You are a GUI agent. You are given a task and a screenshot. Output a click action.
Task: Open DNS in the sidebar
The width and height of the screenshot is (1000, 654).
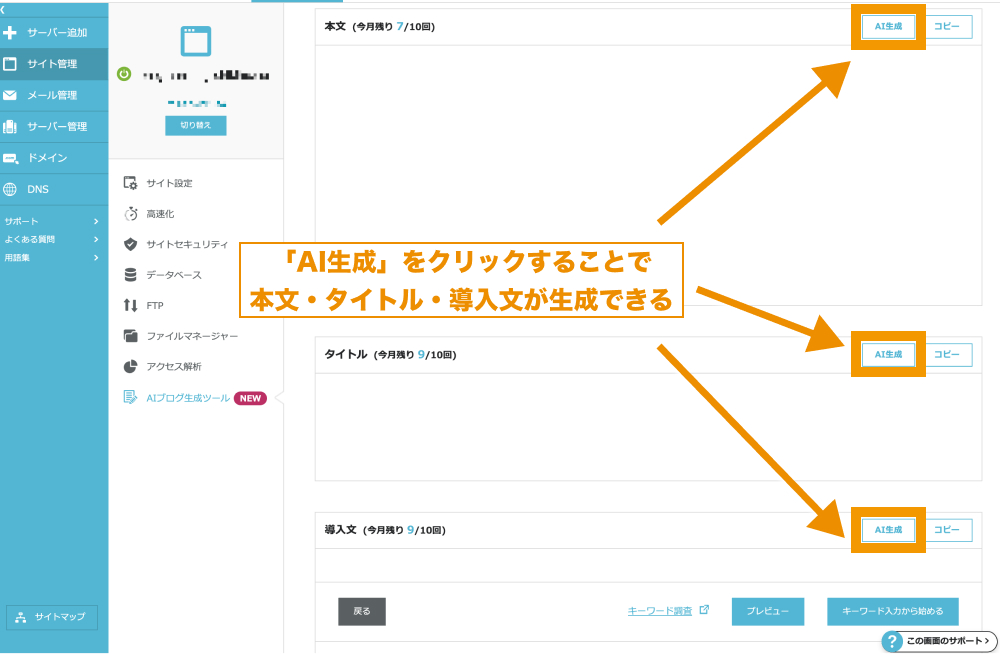pos(54,190)
